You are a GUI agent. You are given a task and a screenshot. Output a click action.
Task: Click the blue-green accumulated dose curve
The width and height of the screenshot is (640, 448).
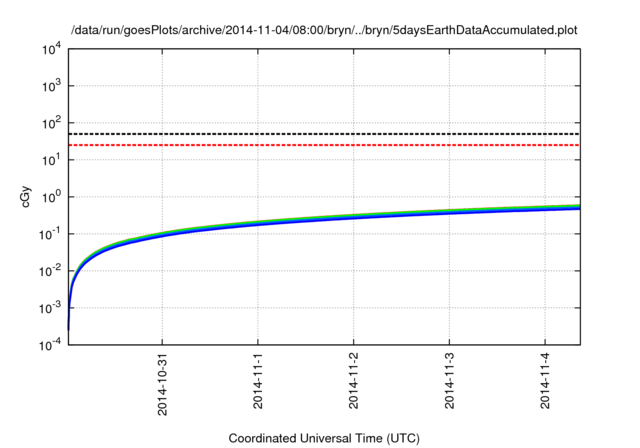324,219
